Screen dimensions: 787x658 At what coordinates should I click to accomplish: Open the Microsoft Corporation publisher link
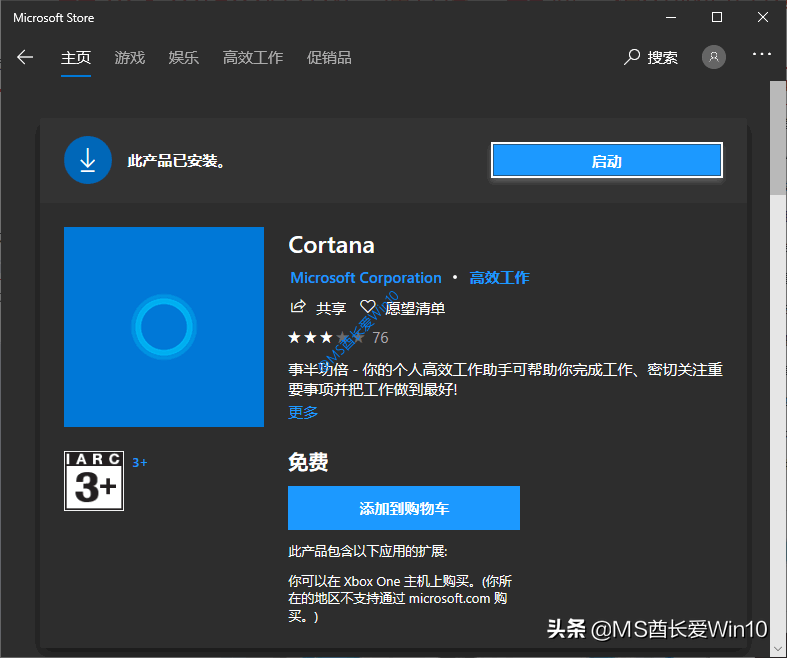366,278
